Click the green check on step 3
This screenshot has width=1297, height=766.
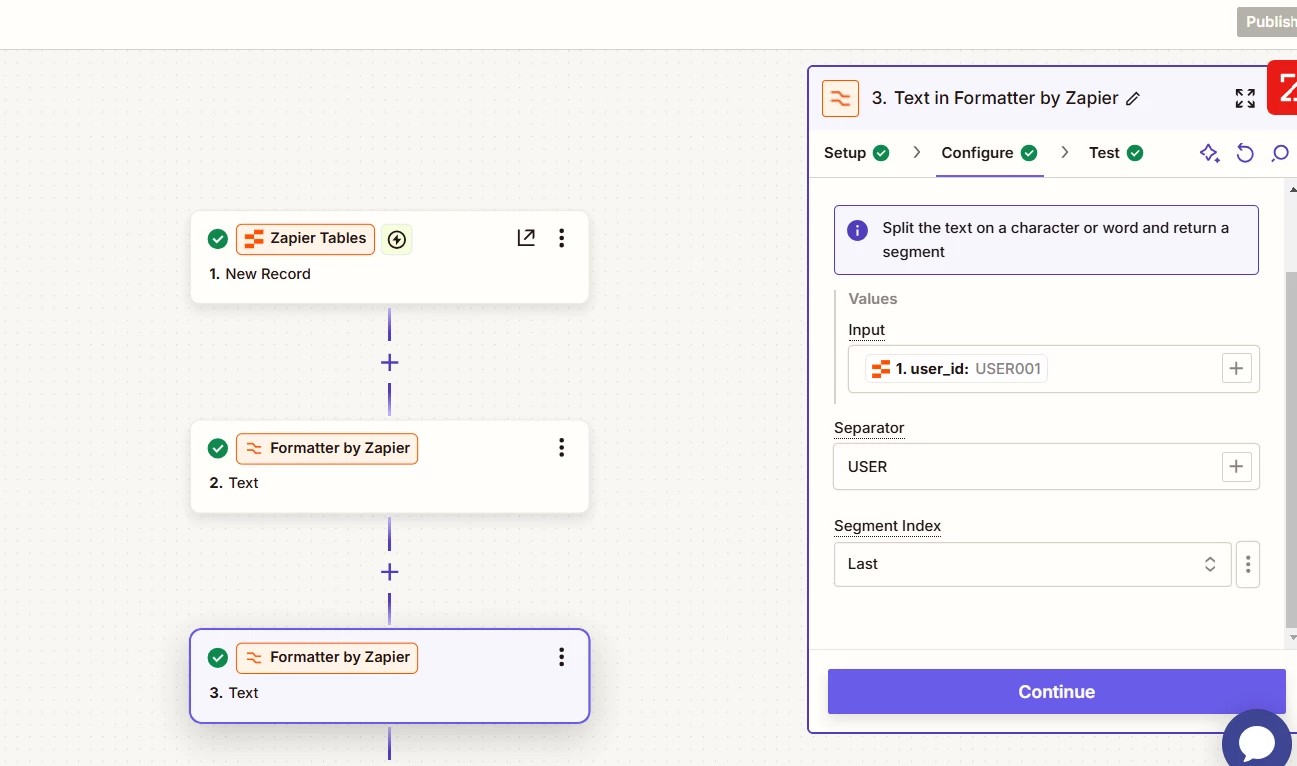(x=217, y=657)
